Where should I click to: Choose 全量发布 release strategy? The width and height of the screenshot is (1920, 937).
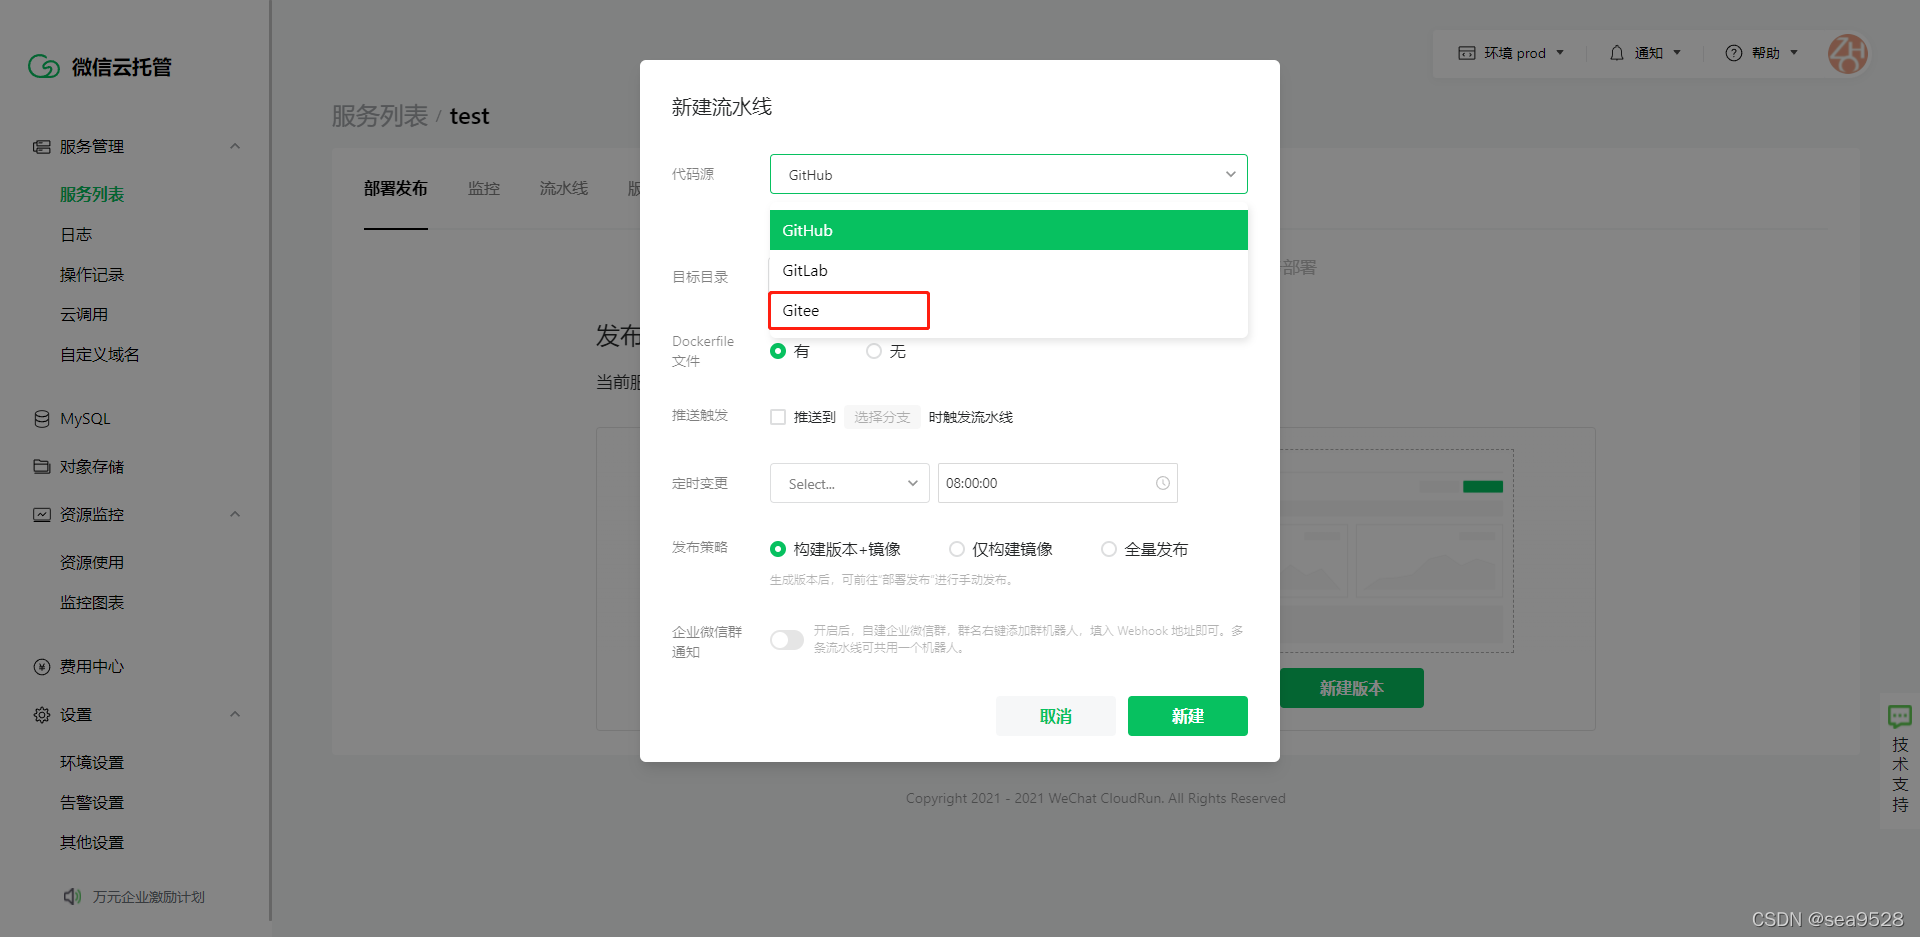click(x=1109, y=549)
